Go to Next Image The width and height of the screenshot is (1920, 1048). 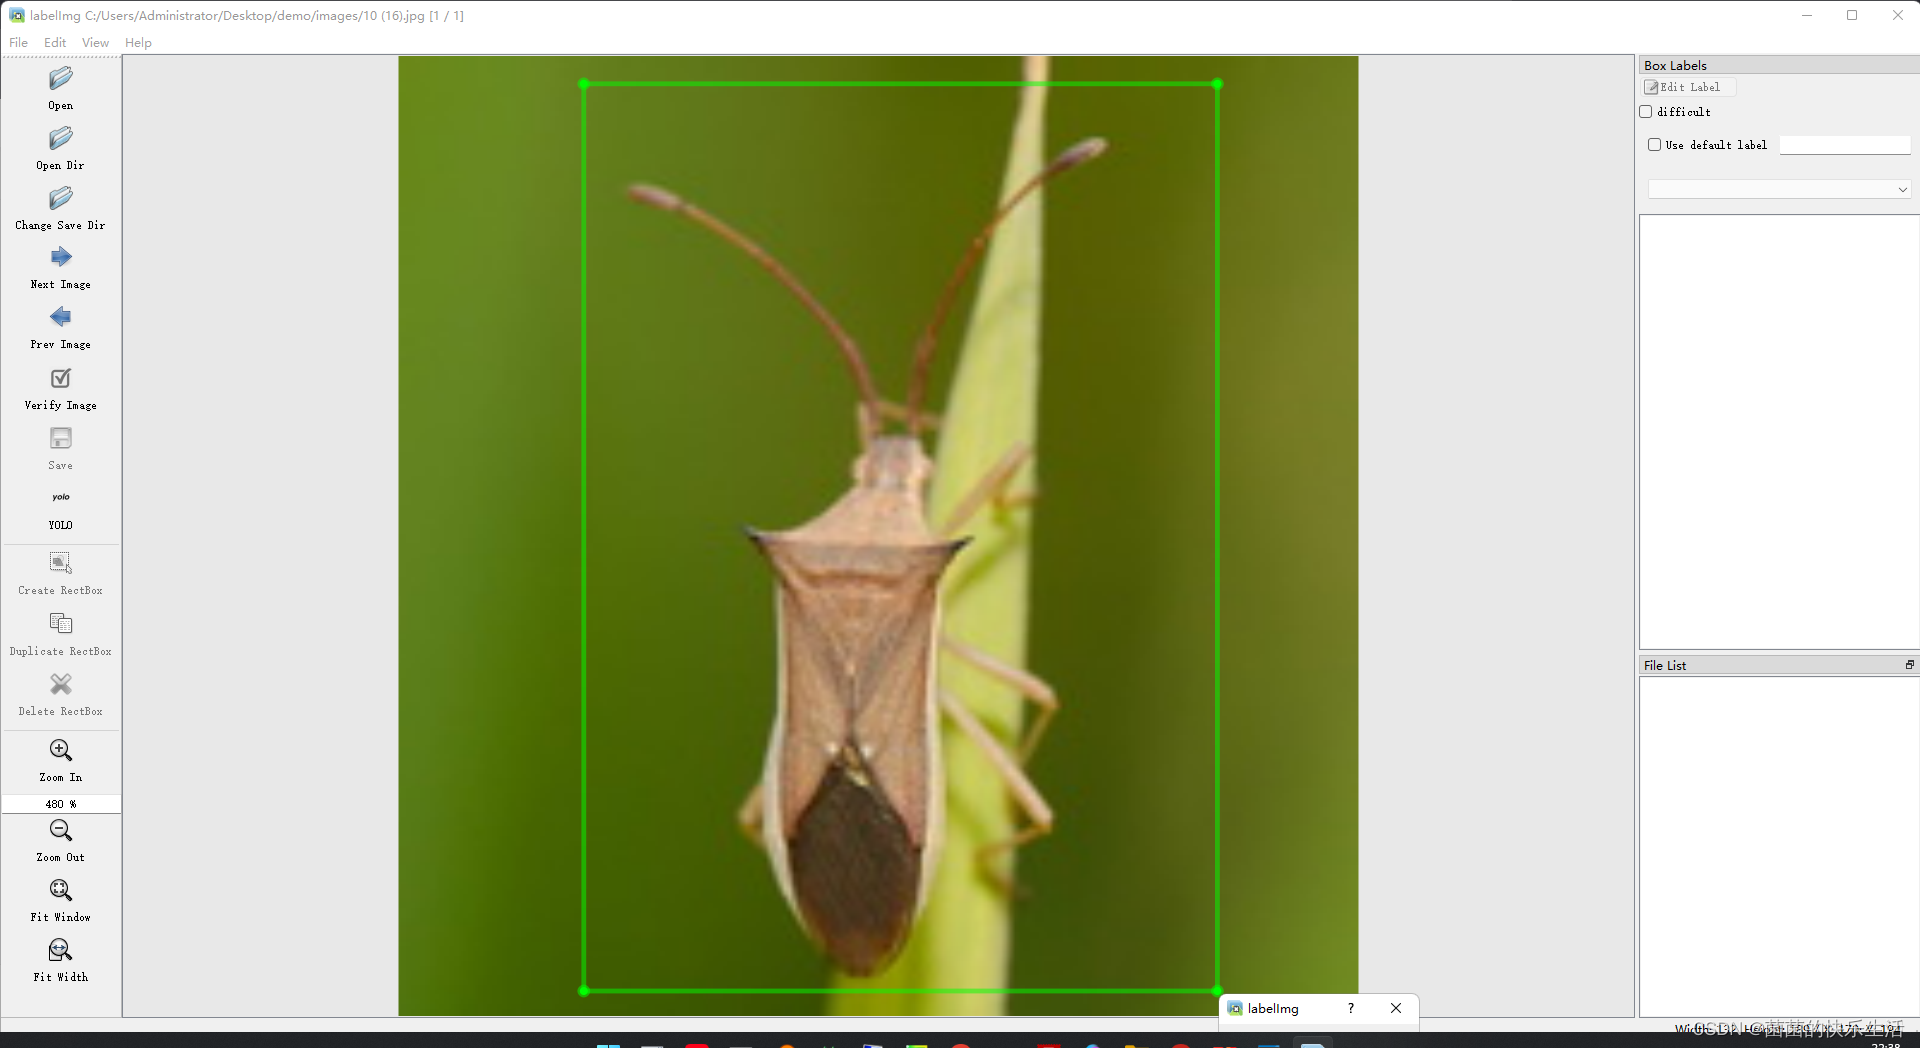coord(61,267)
